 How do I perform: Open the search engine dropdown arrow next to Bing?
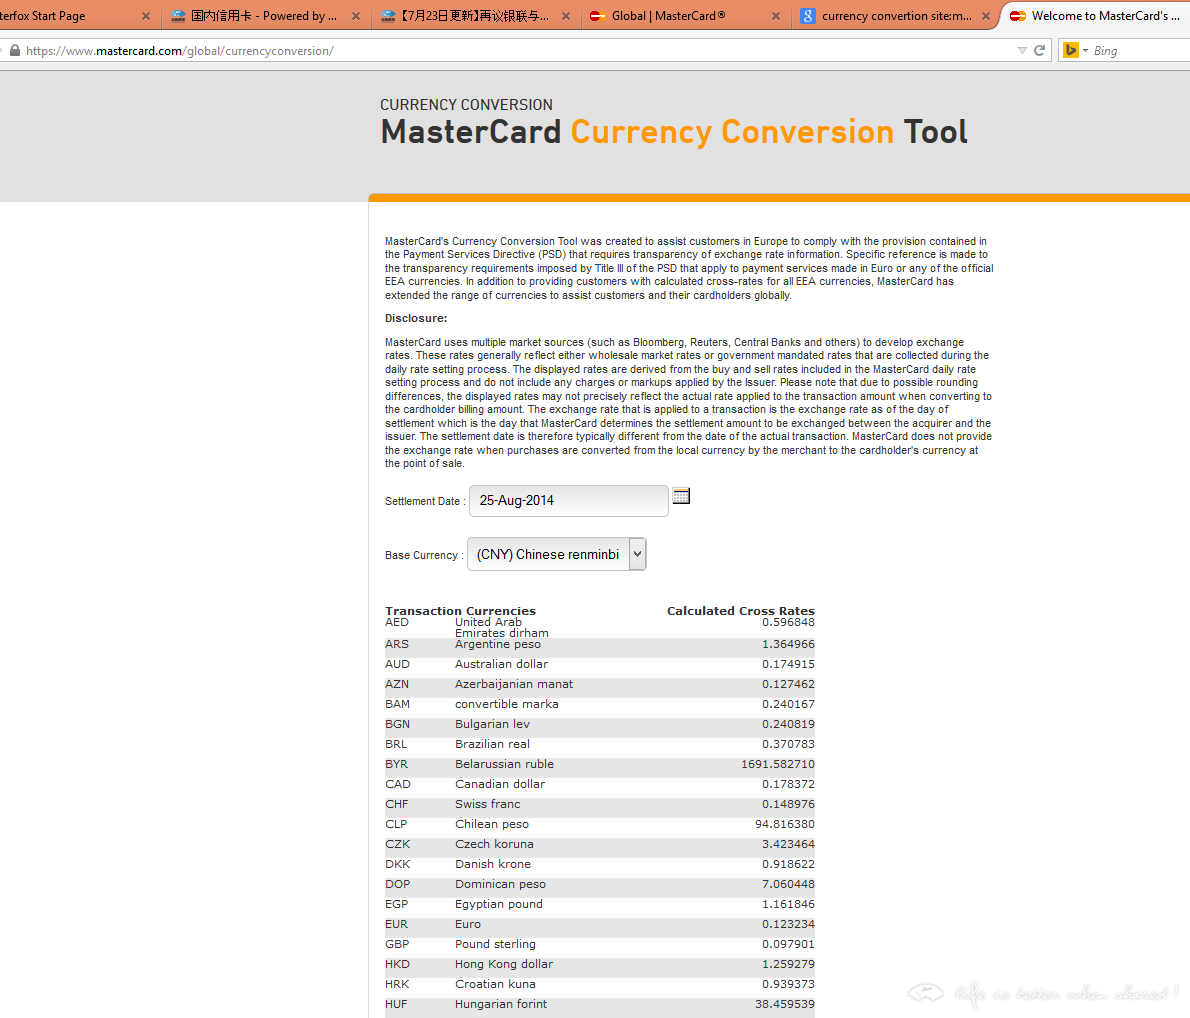pyautogui.click(x=1085, y=51)
